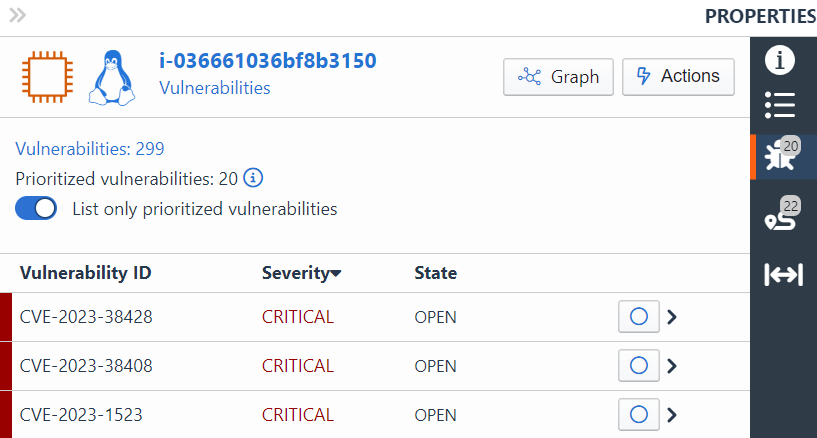This screenshot has height=438, width=817.
Task: Click the prioritized vulnerabilities info icon
Action: (253, 179)
